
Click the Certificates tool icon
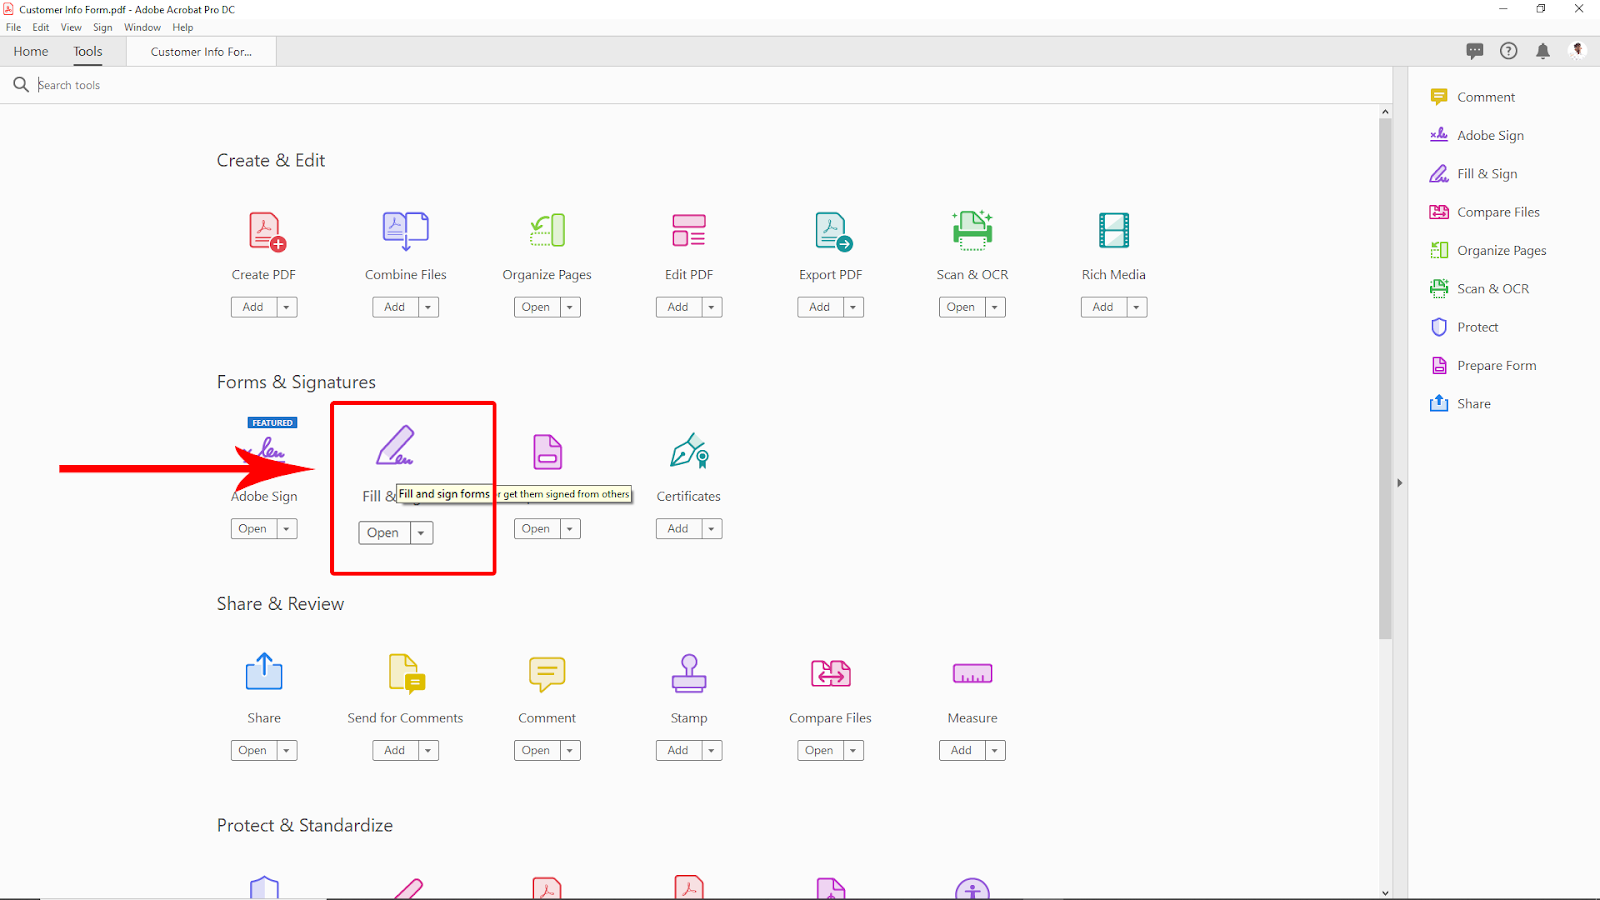[689, 451]
